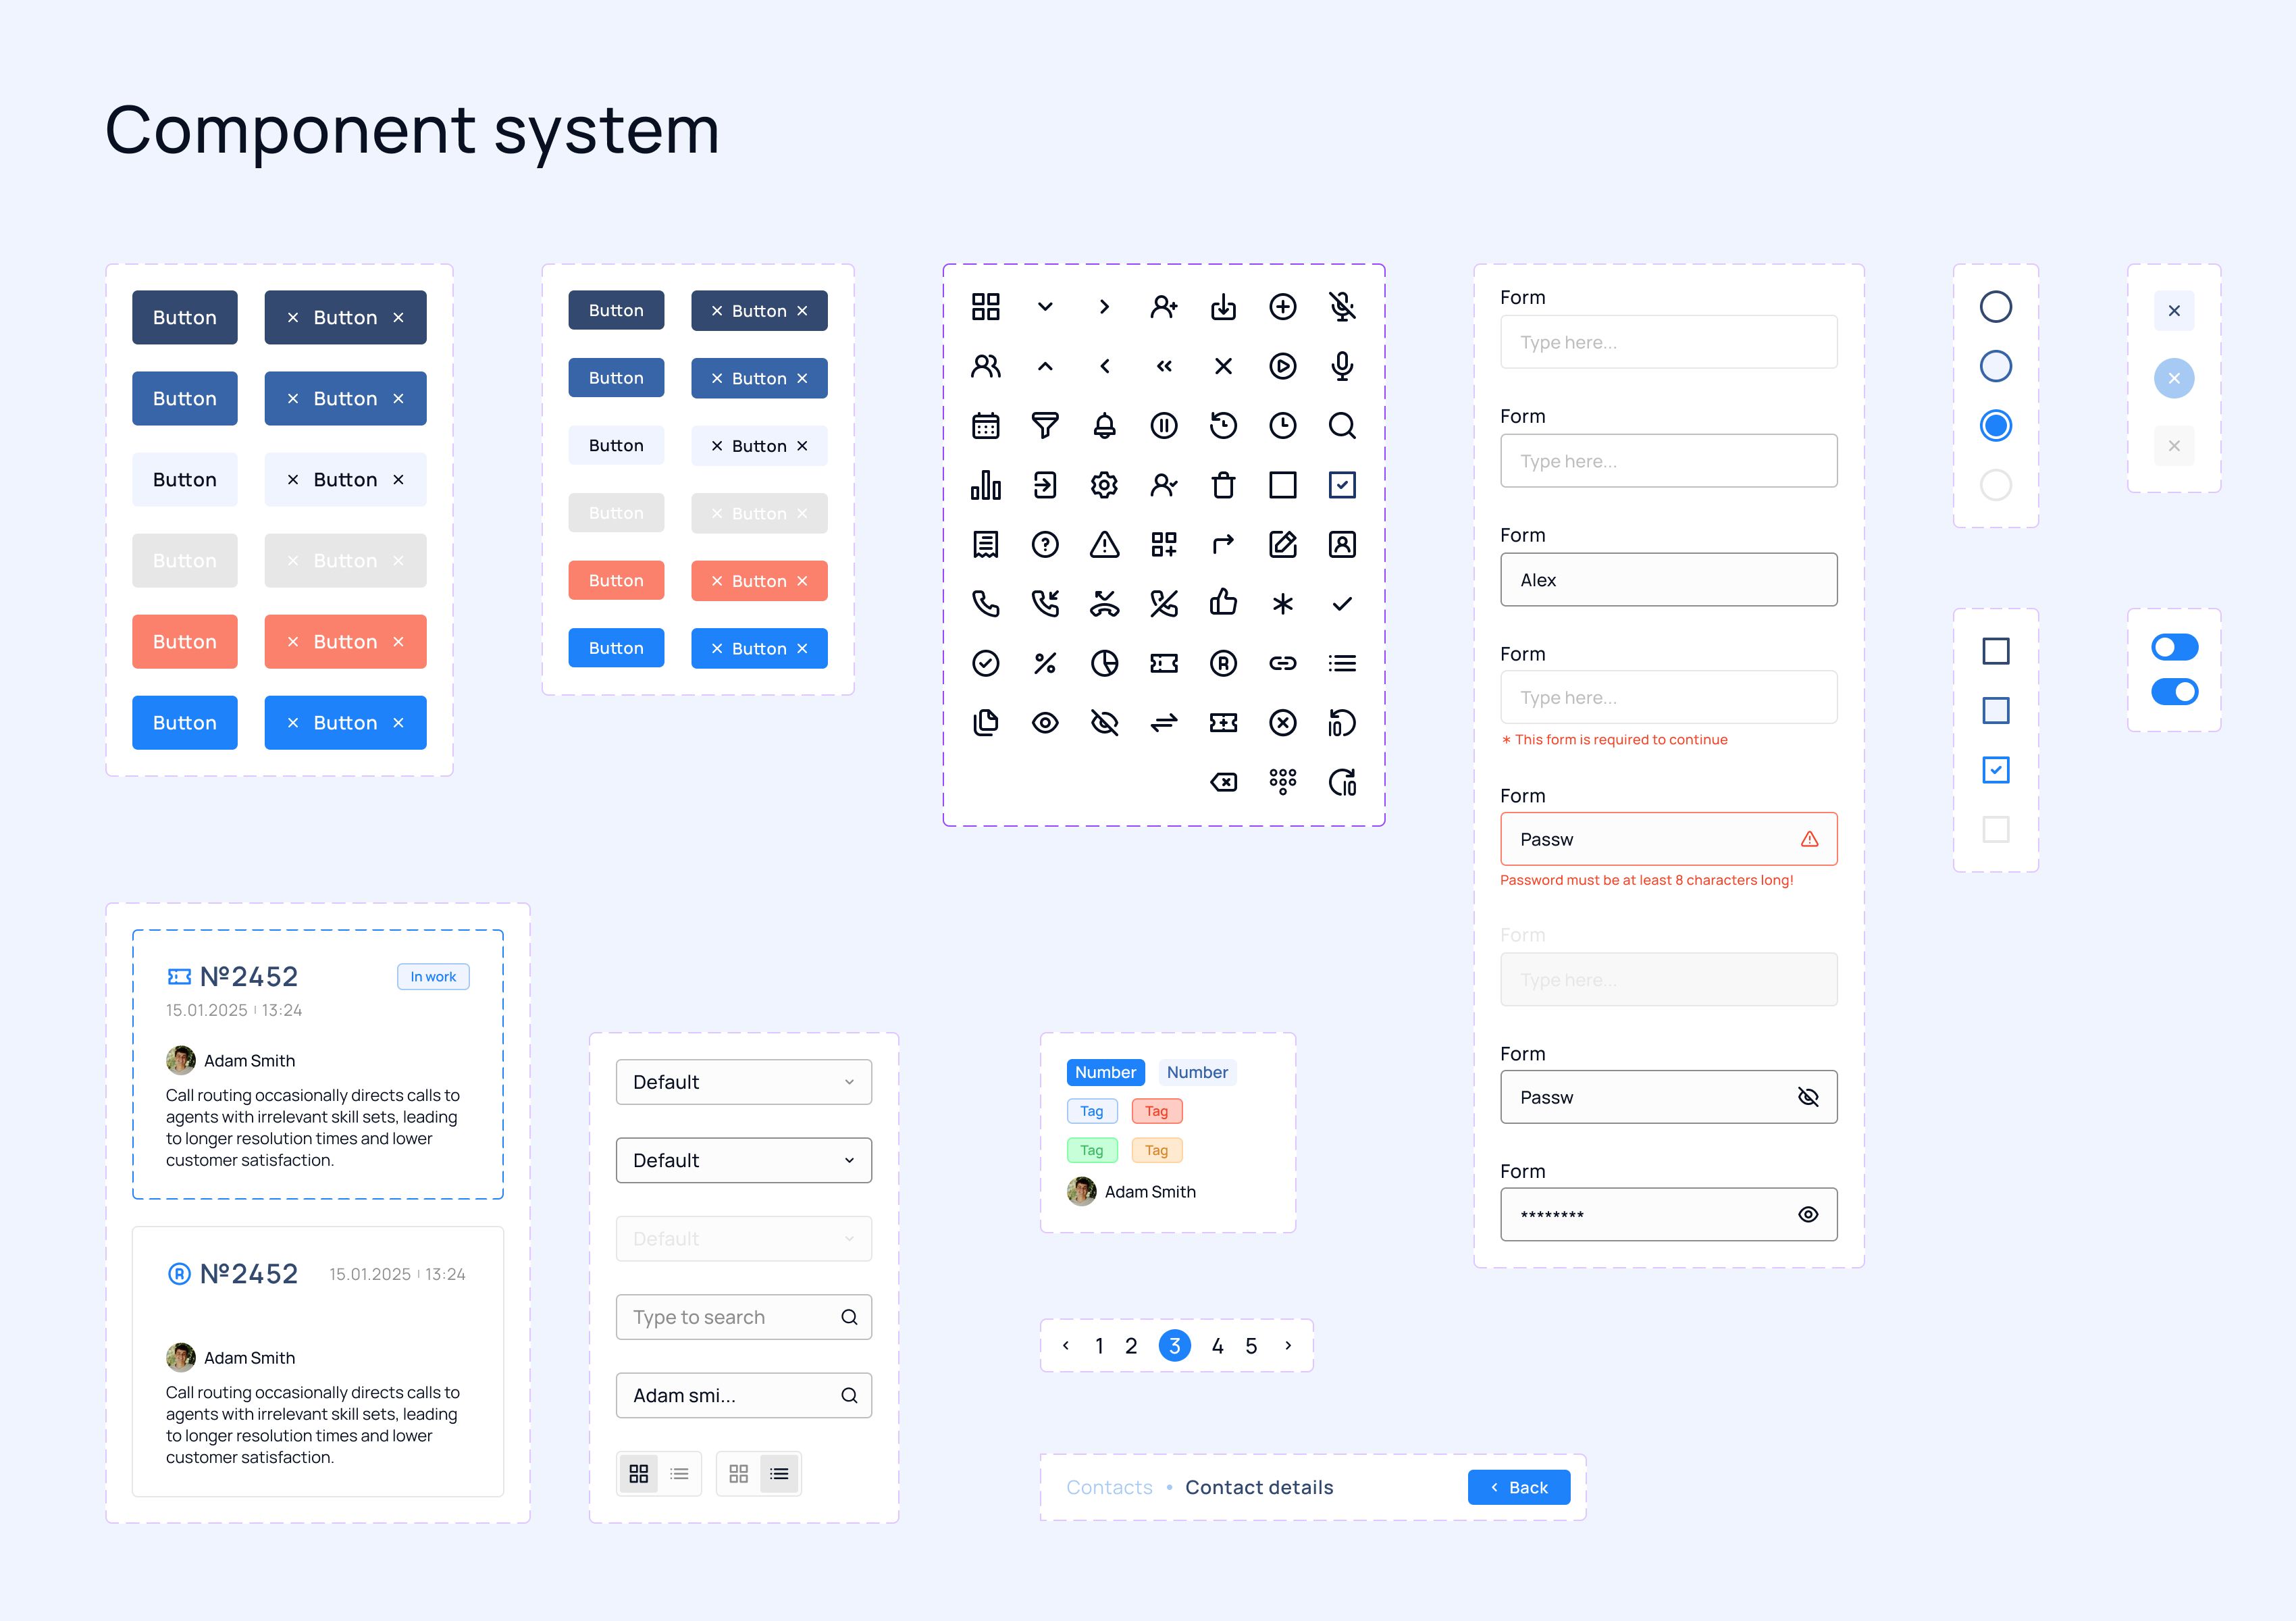The image size is (2296, 1621).
Task: Click the incoming call icon
Action: coord(1045,603)
